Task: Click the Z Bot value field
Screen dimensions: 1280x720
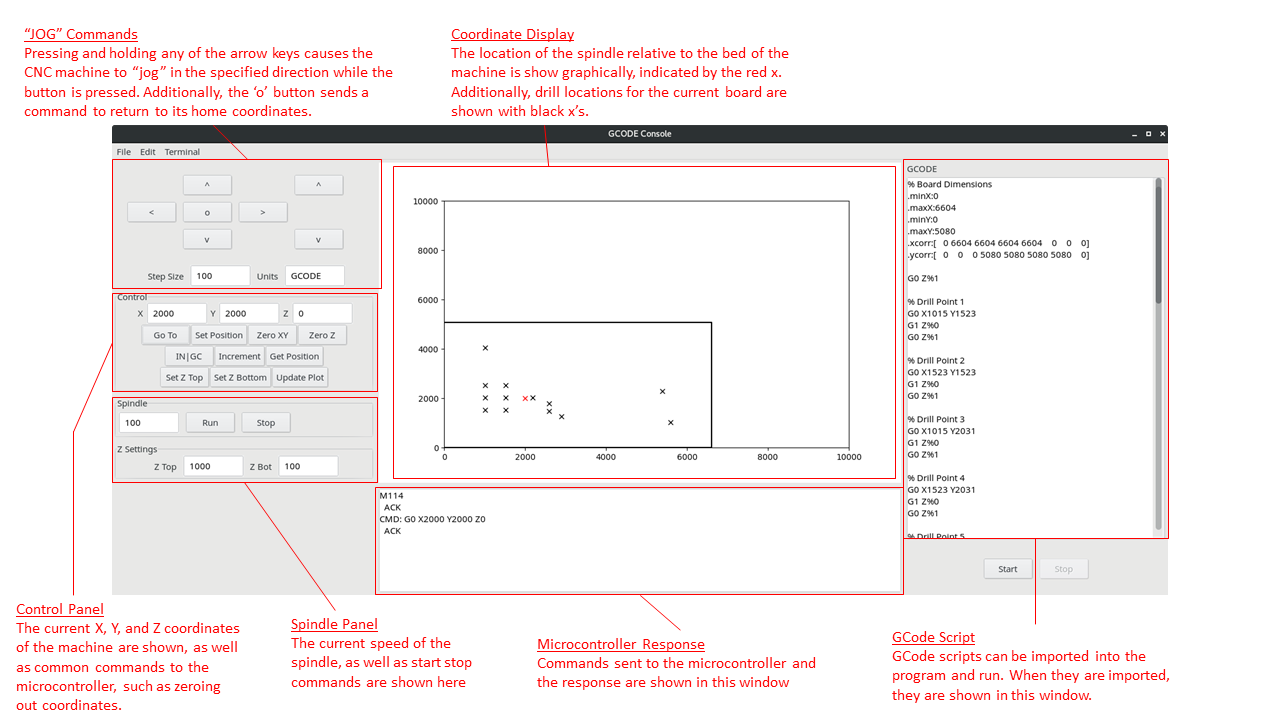Action: pyautogui.click(x=308, y=466)
